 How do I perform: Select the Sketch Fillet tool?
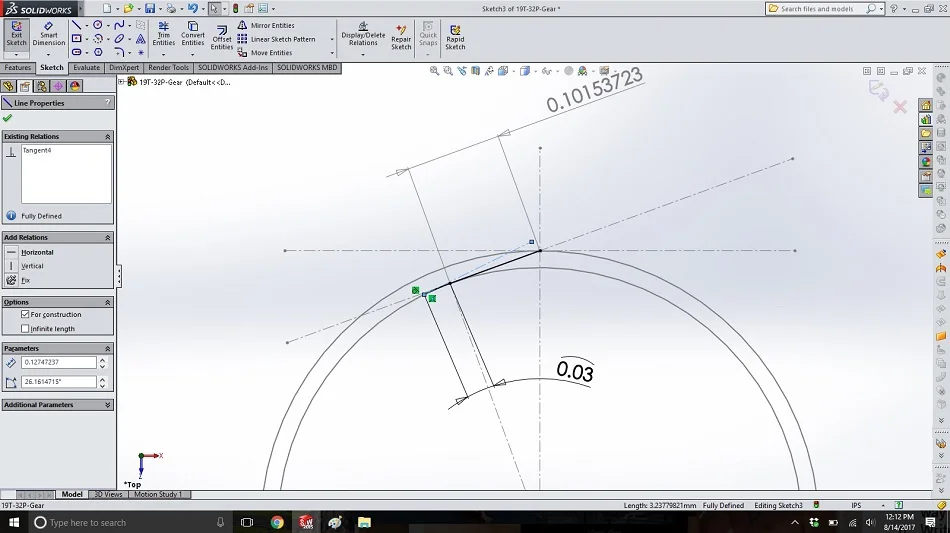(119, 52)
